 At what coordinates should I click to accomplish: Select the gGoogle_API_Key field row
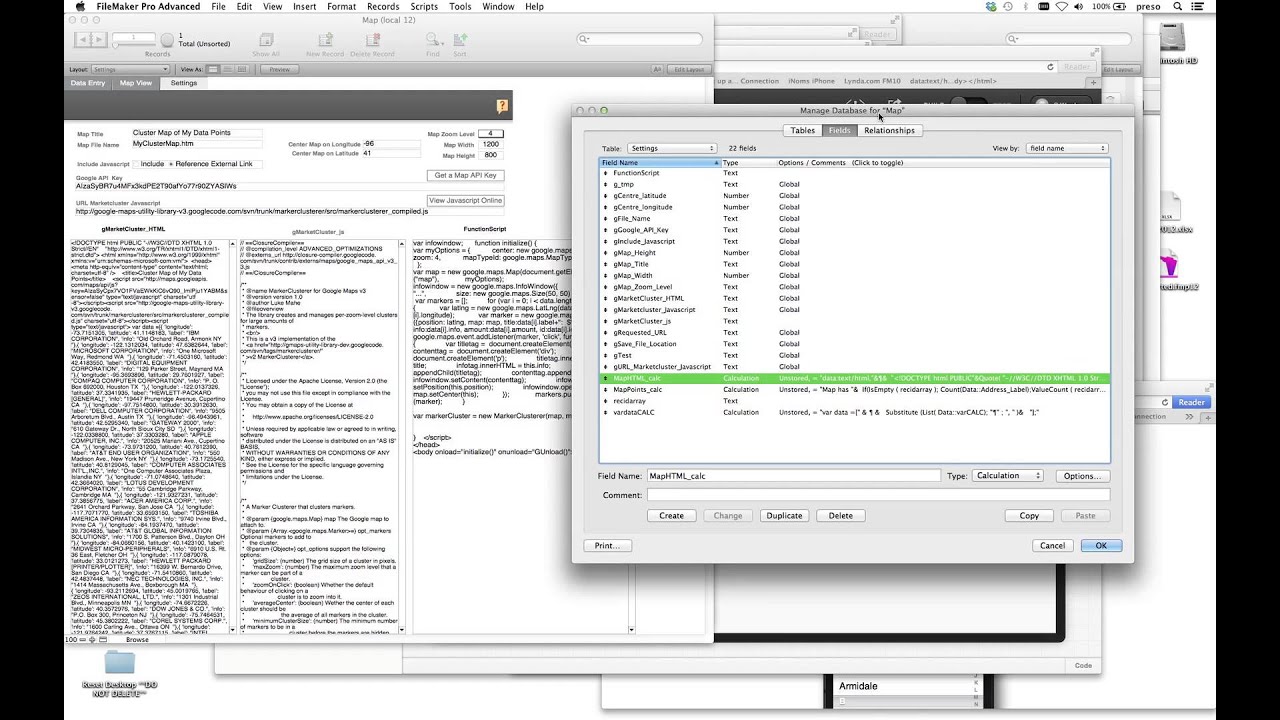[x=855, y=230]
